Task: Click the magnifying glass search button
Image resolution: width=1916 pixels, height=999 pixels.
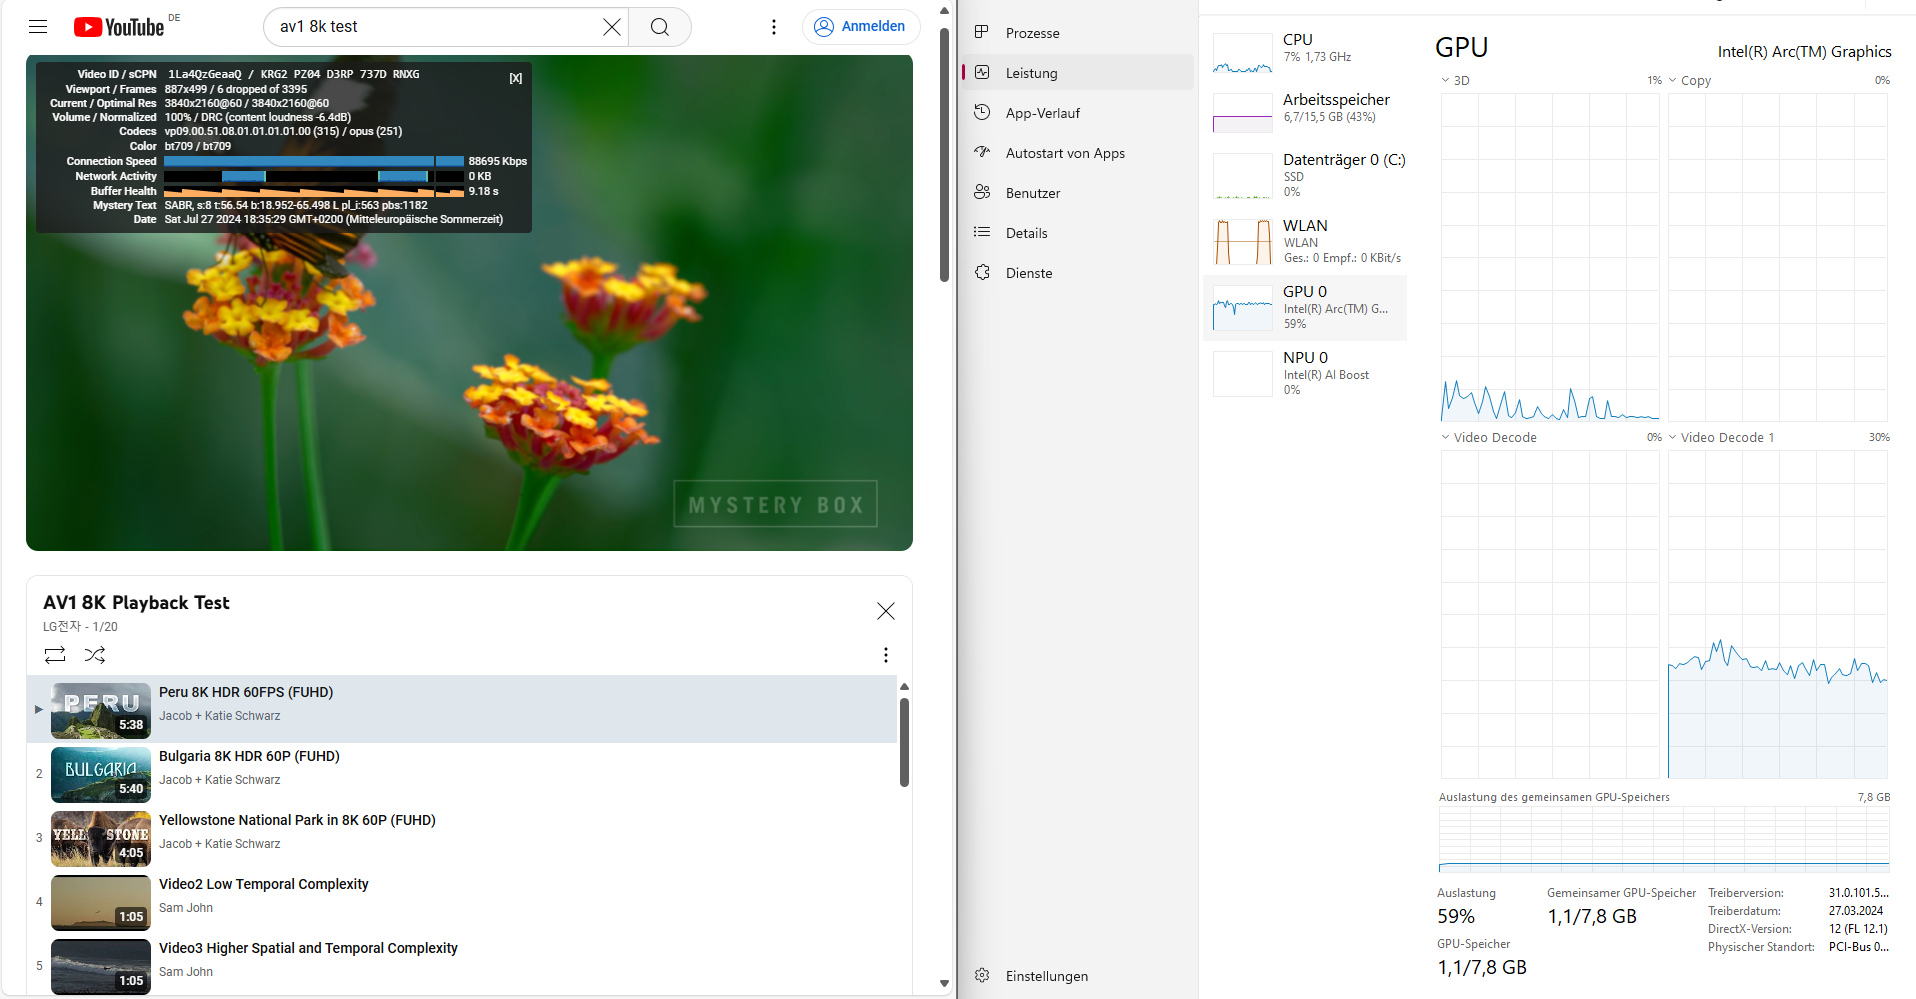Action: [x=660, y=27]
